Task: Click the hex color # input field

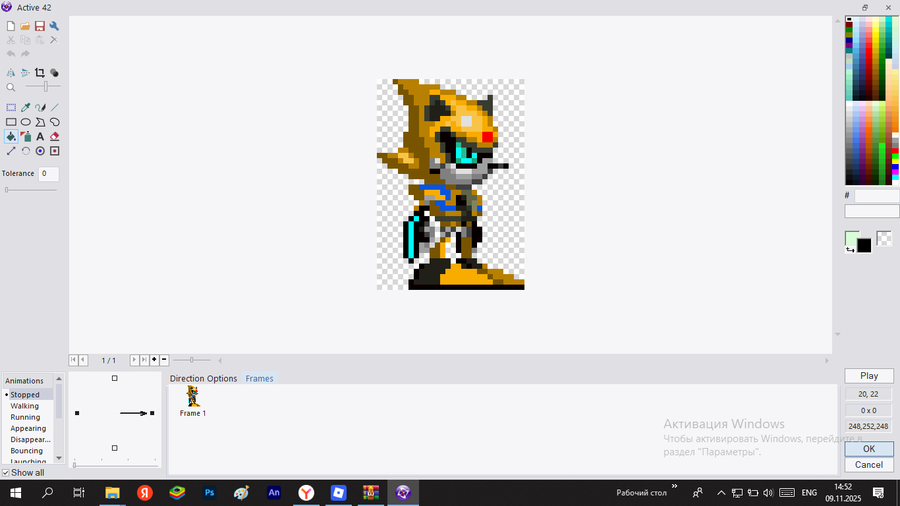Action: pos(876,196)
